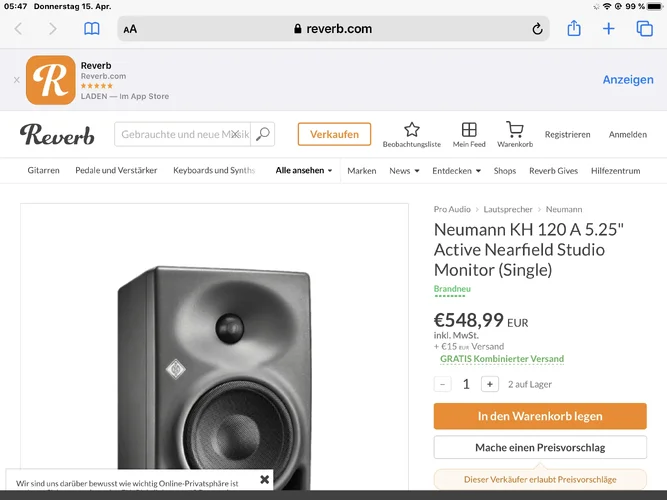Expand the Entdecken menu

tap(456, 171)
